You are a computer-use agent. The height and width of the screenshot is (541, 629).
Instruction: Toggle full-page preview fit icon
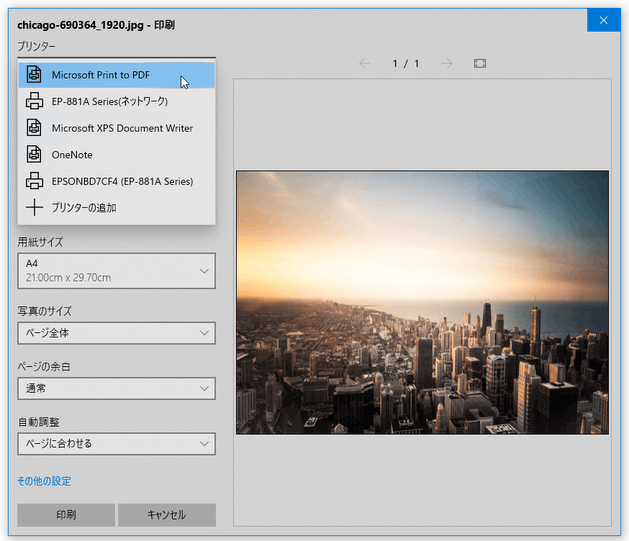480,63
